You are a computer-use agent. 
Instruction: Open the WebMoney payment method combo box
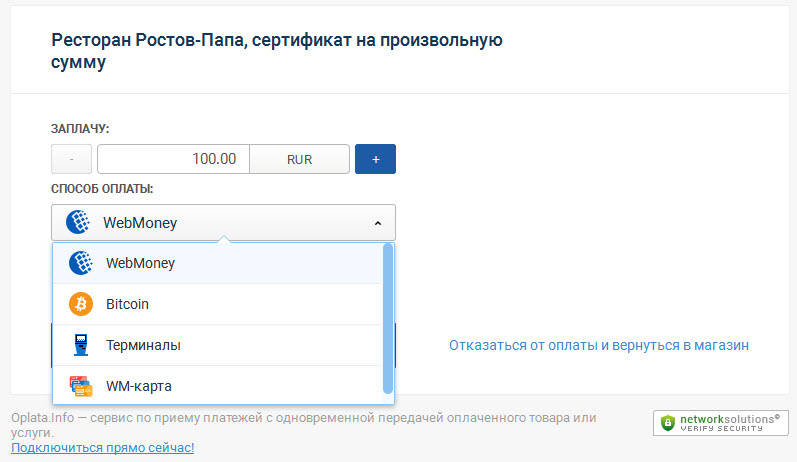223,223
